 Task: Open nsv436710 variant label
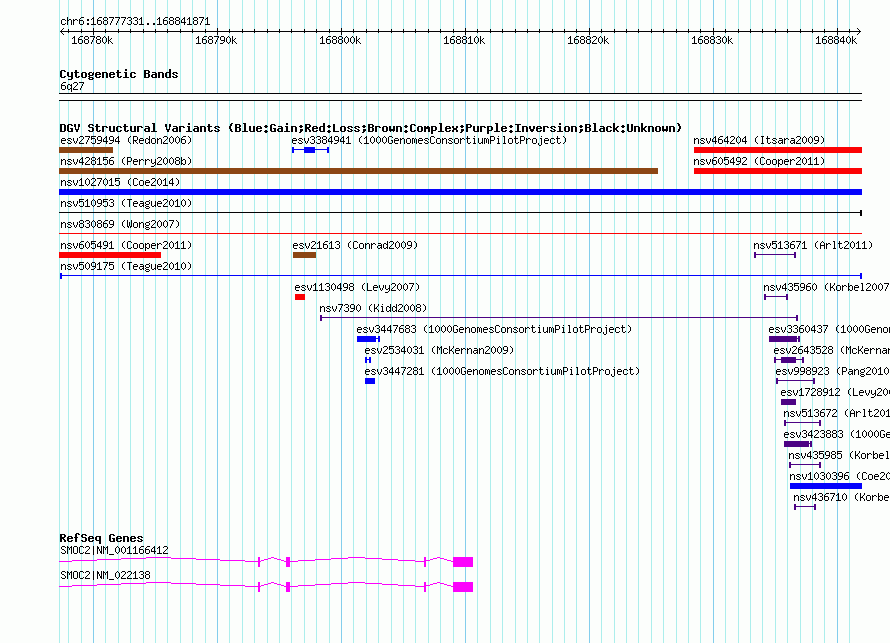[841, 497]
